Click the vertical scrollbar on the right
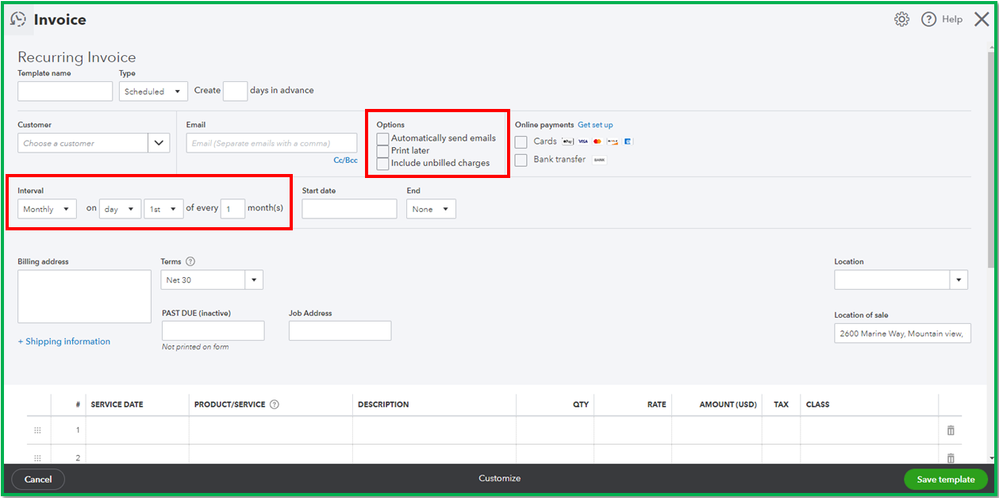Screen dimensions: 999x498 tap(991, 159)
